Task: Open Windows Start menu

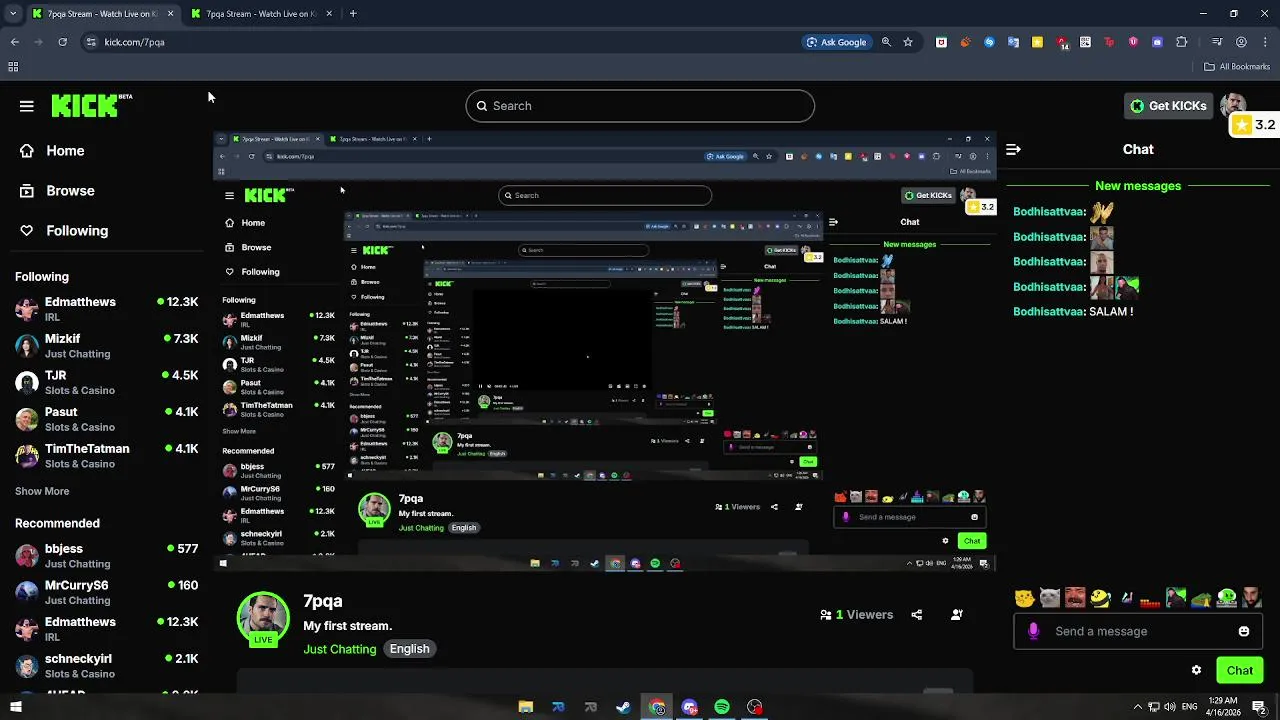Action: [x=15, y=707]
